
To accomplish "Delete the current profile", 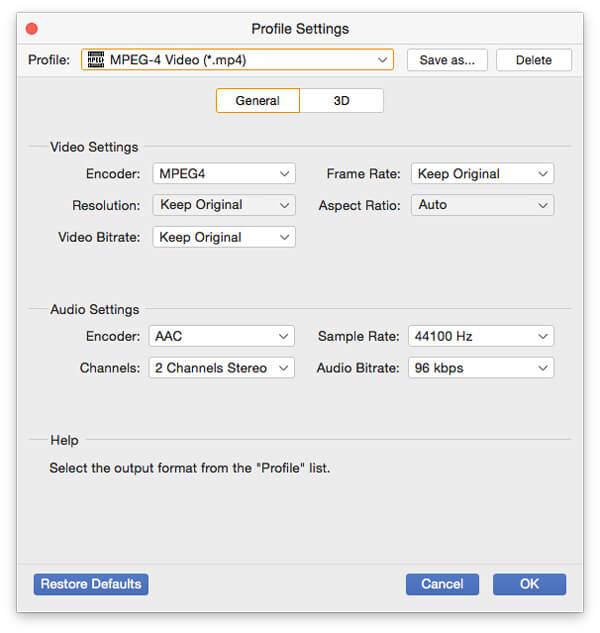I will click(x=533, y=60).
